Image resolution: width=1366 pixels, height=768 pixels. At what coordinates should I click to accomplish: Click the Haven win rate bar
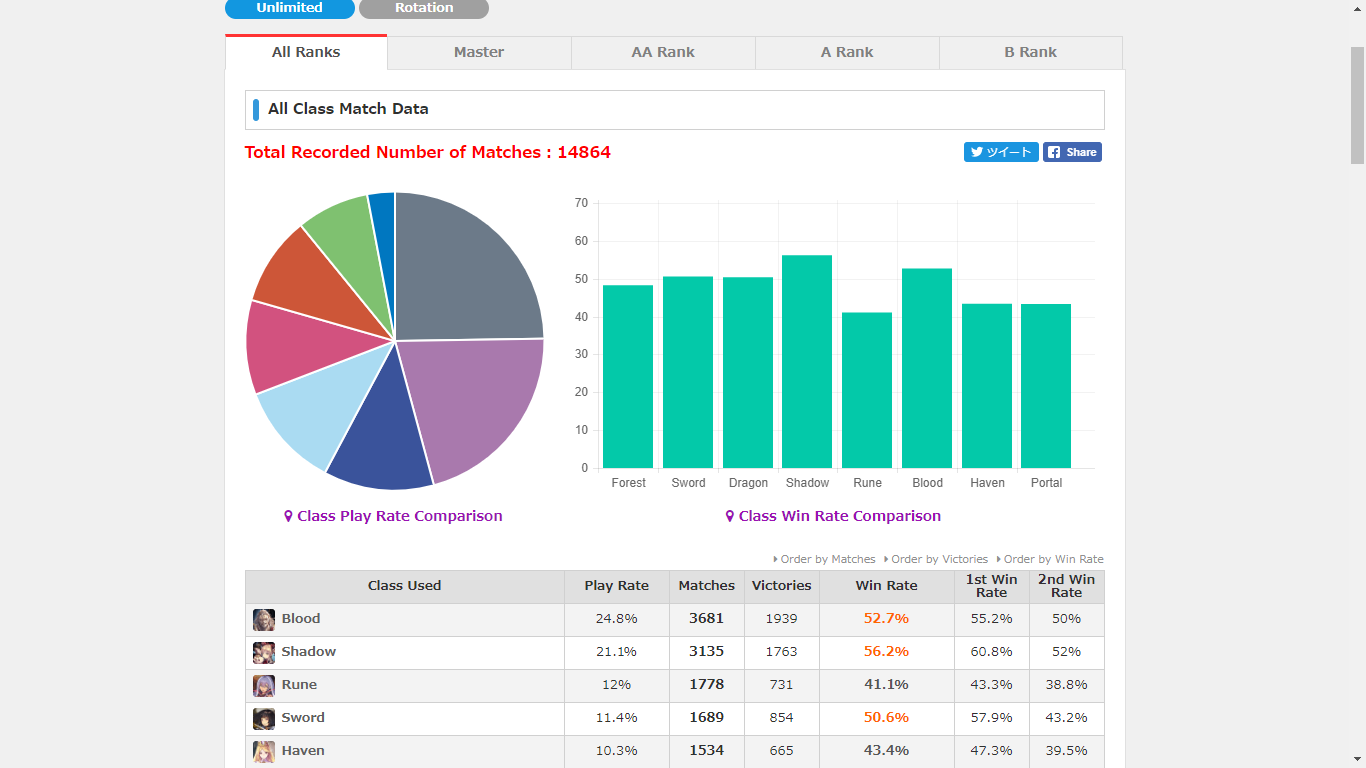987,386
